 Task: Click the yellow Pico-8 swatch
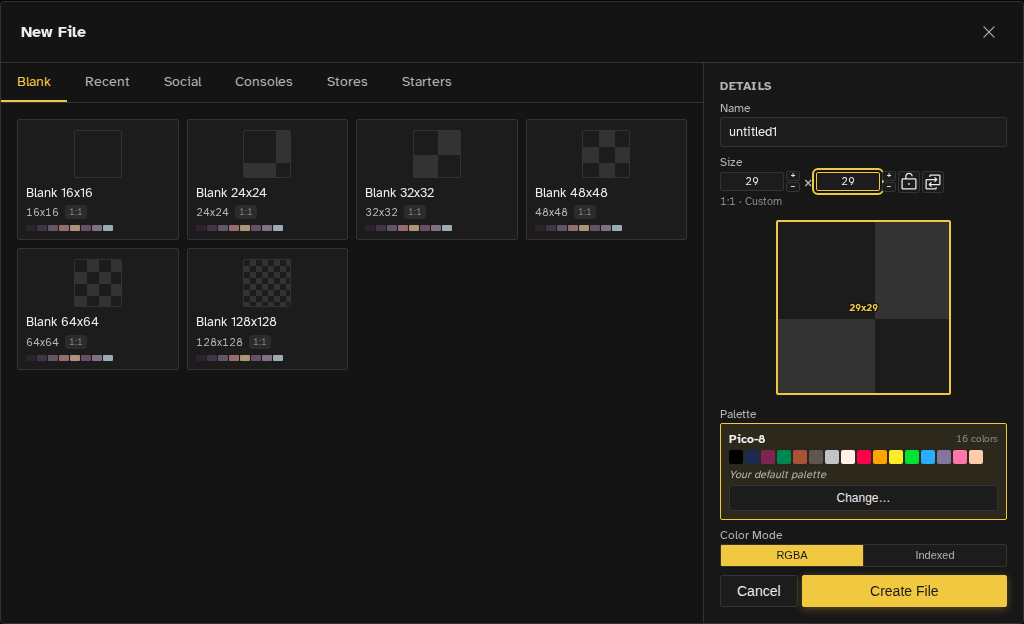(895, 457)
